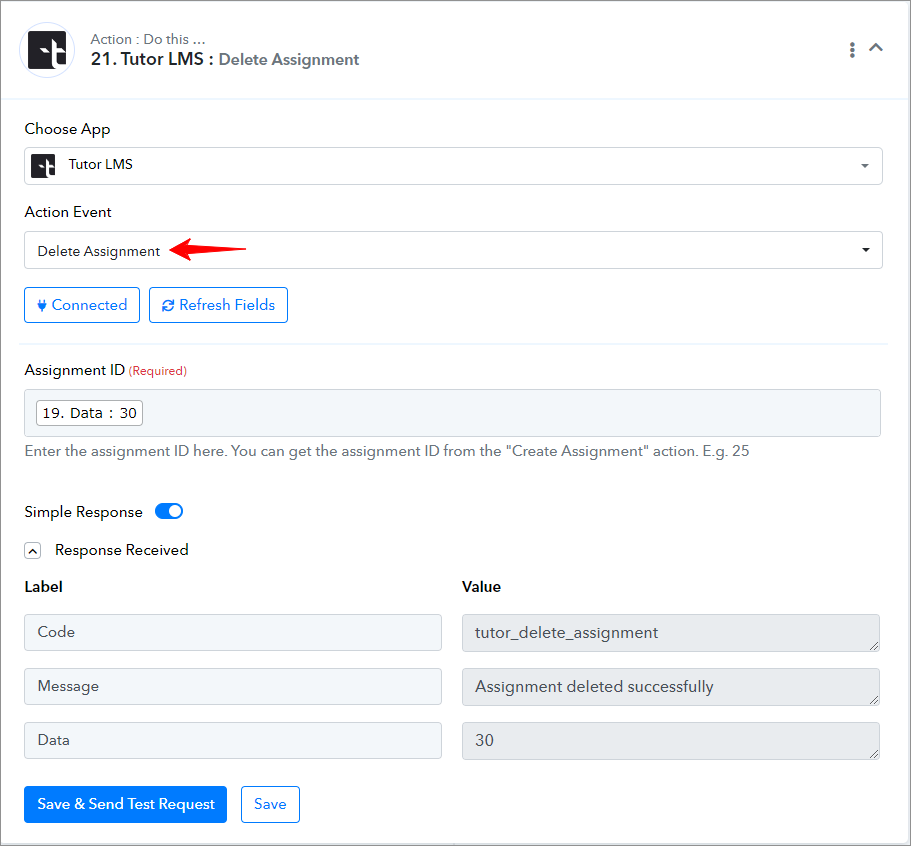Open the Choose App dropdown
The image size is (911, 846).
[453, 166]
